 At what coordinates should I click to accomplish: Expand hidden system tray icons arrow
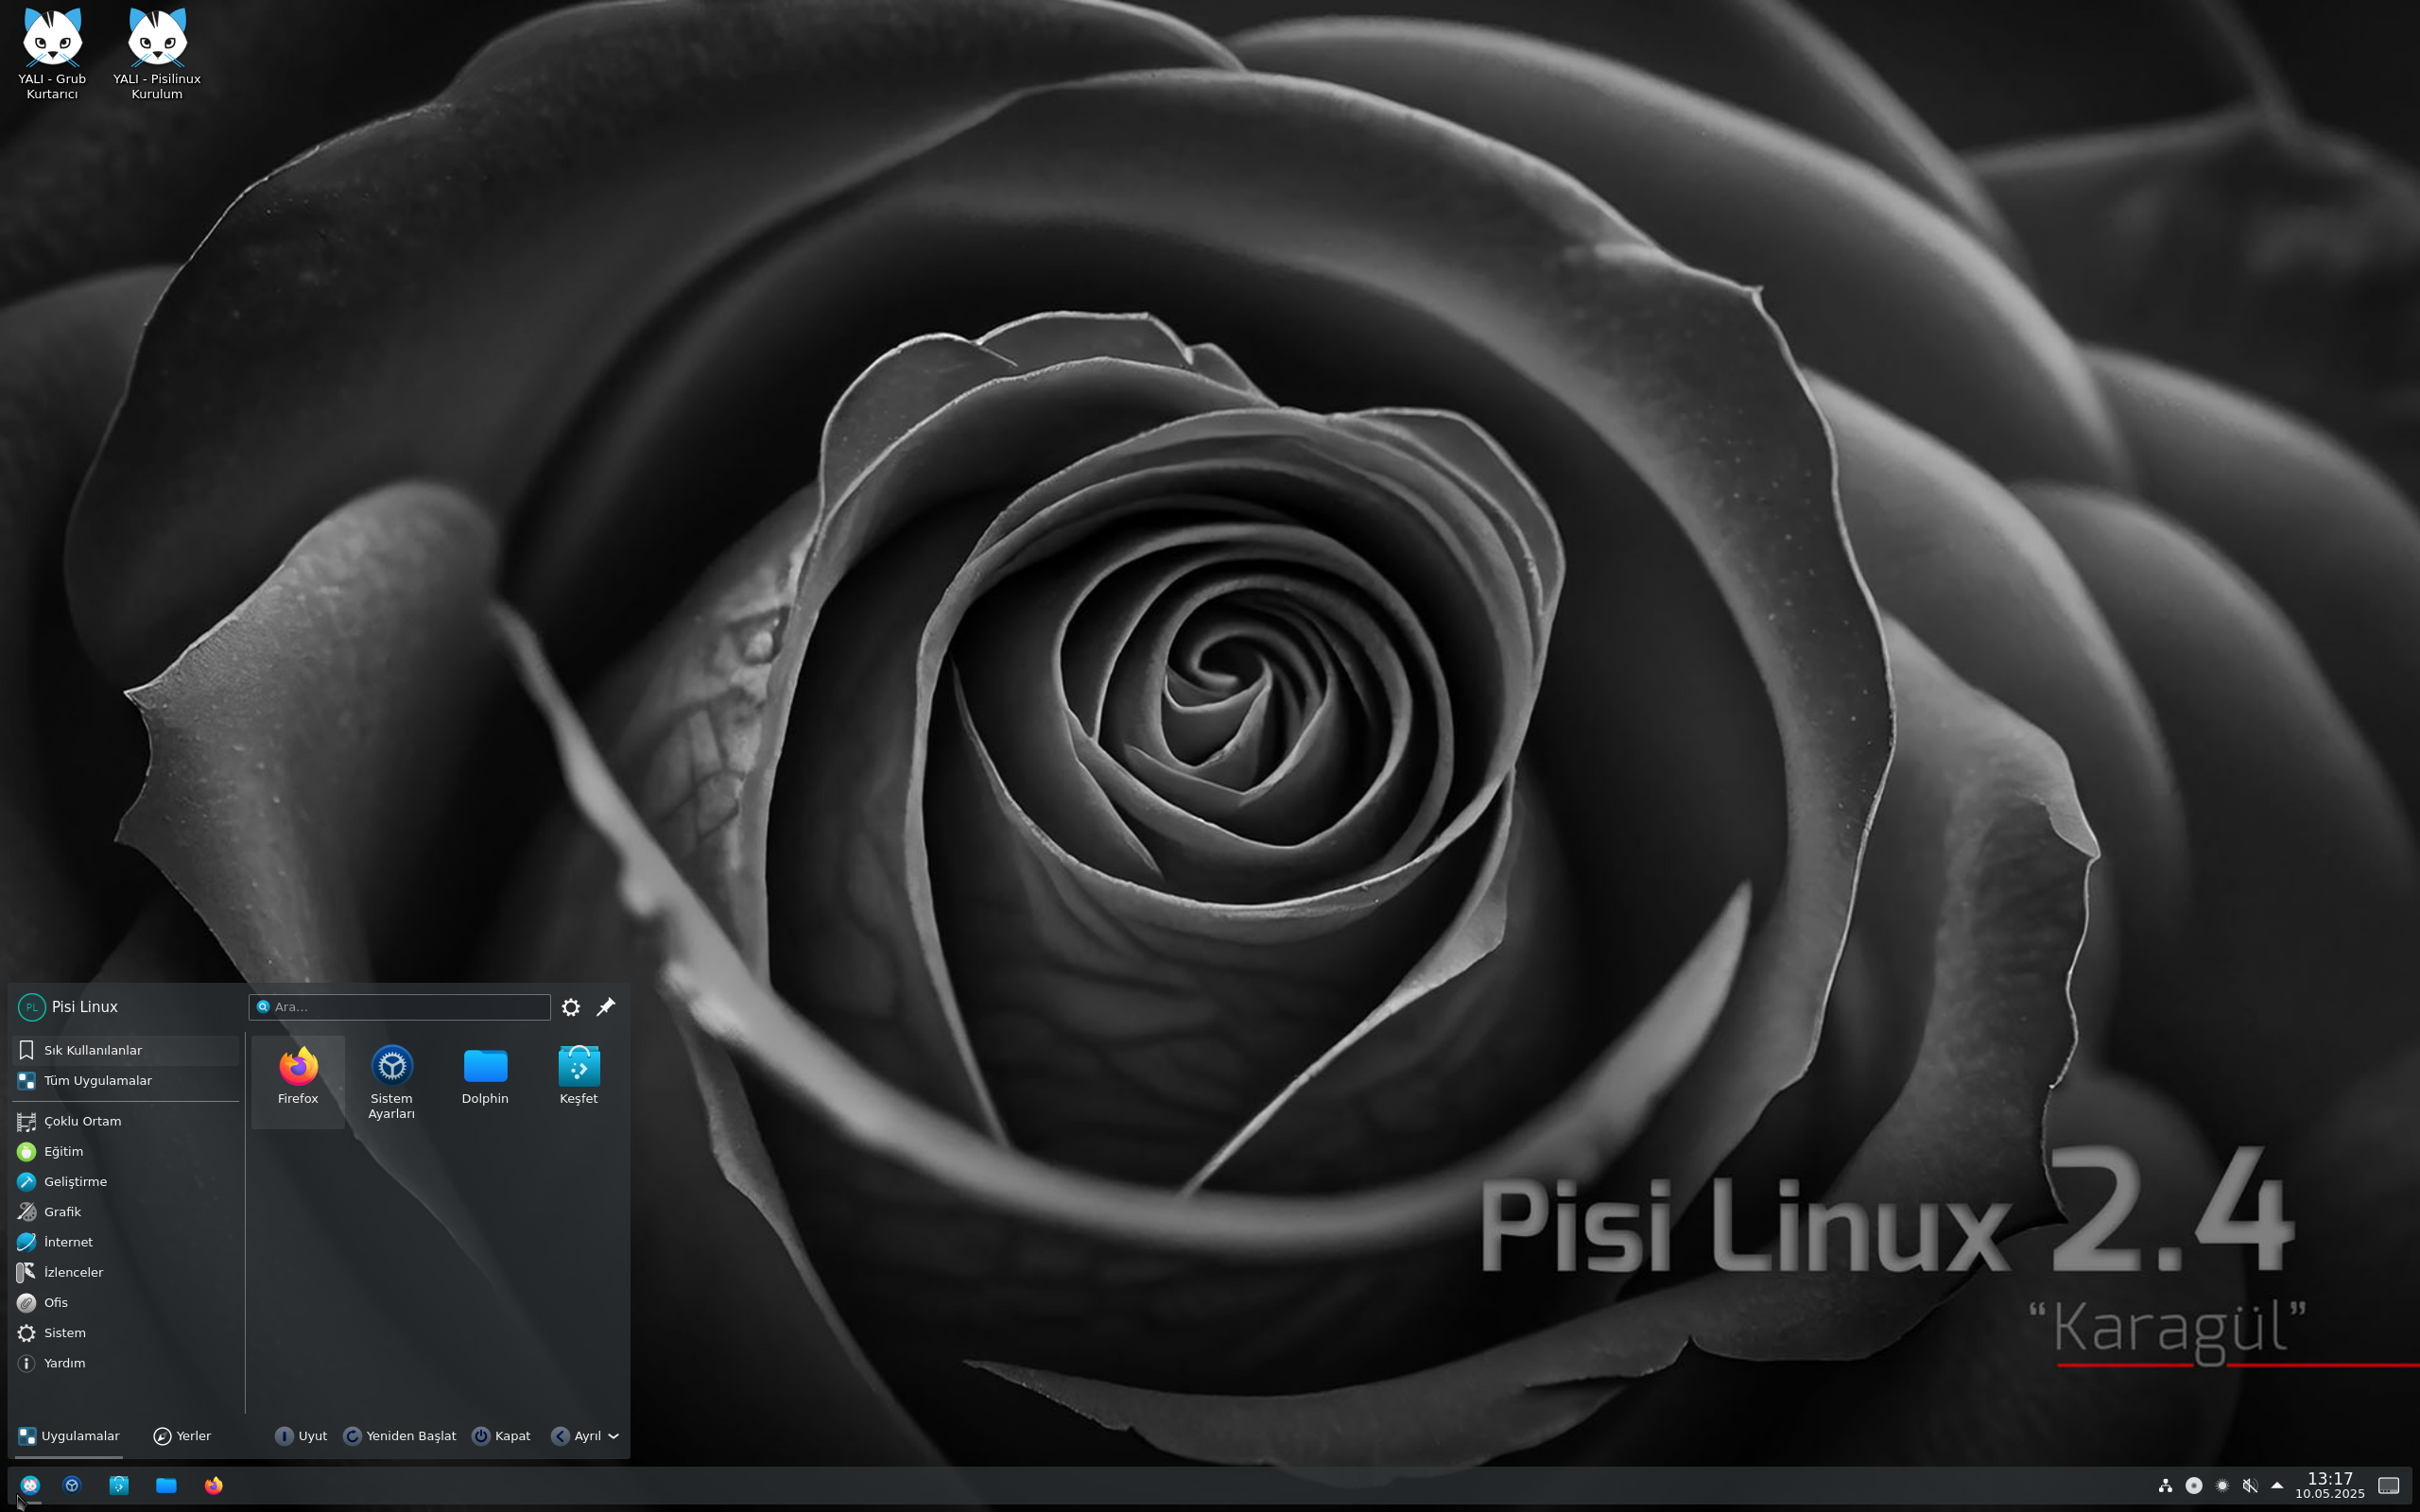pyautogui.click(x=2277, y=1485)
